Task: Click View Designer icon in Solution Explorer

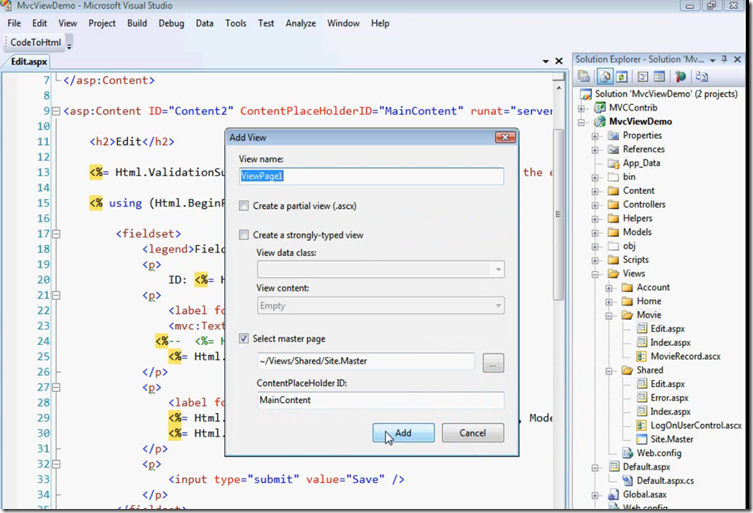Action: pos(659,77)
